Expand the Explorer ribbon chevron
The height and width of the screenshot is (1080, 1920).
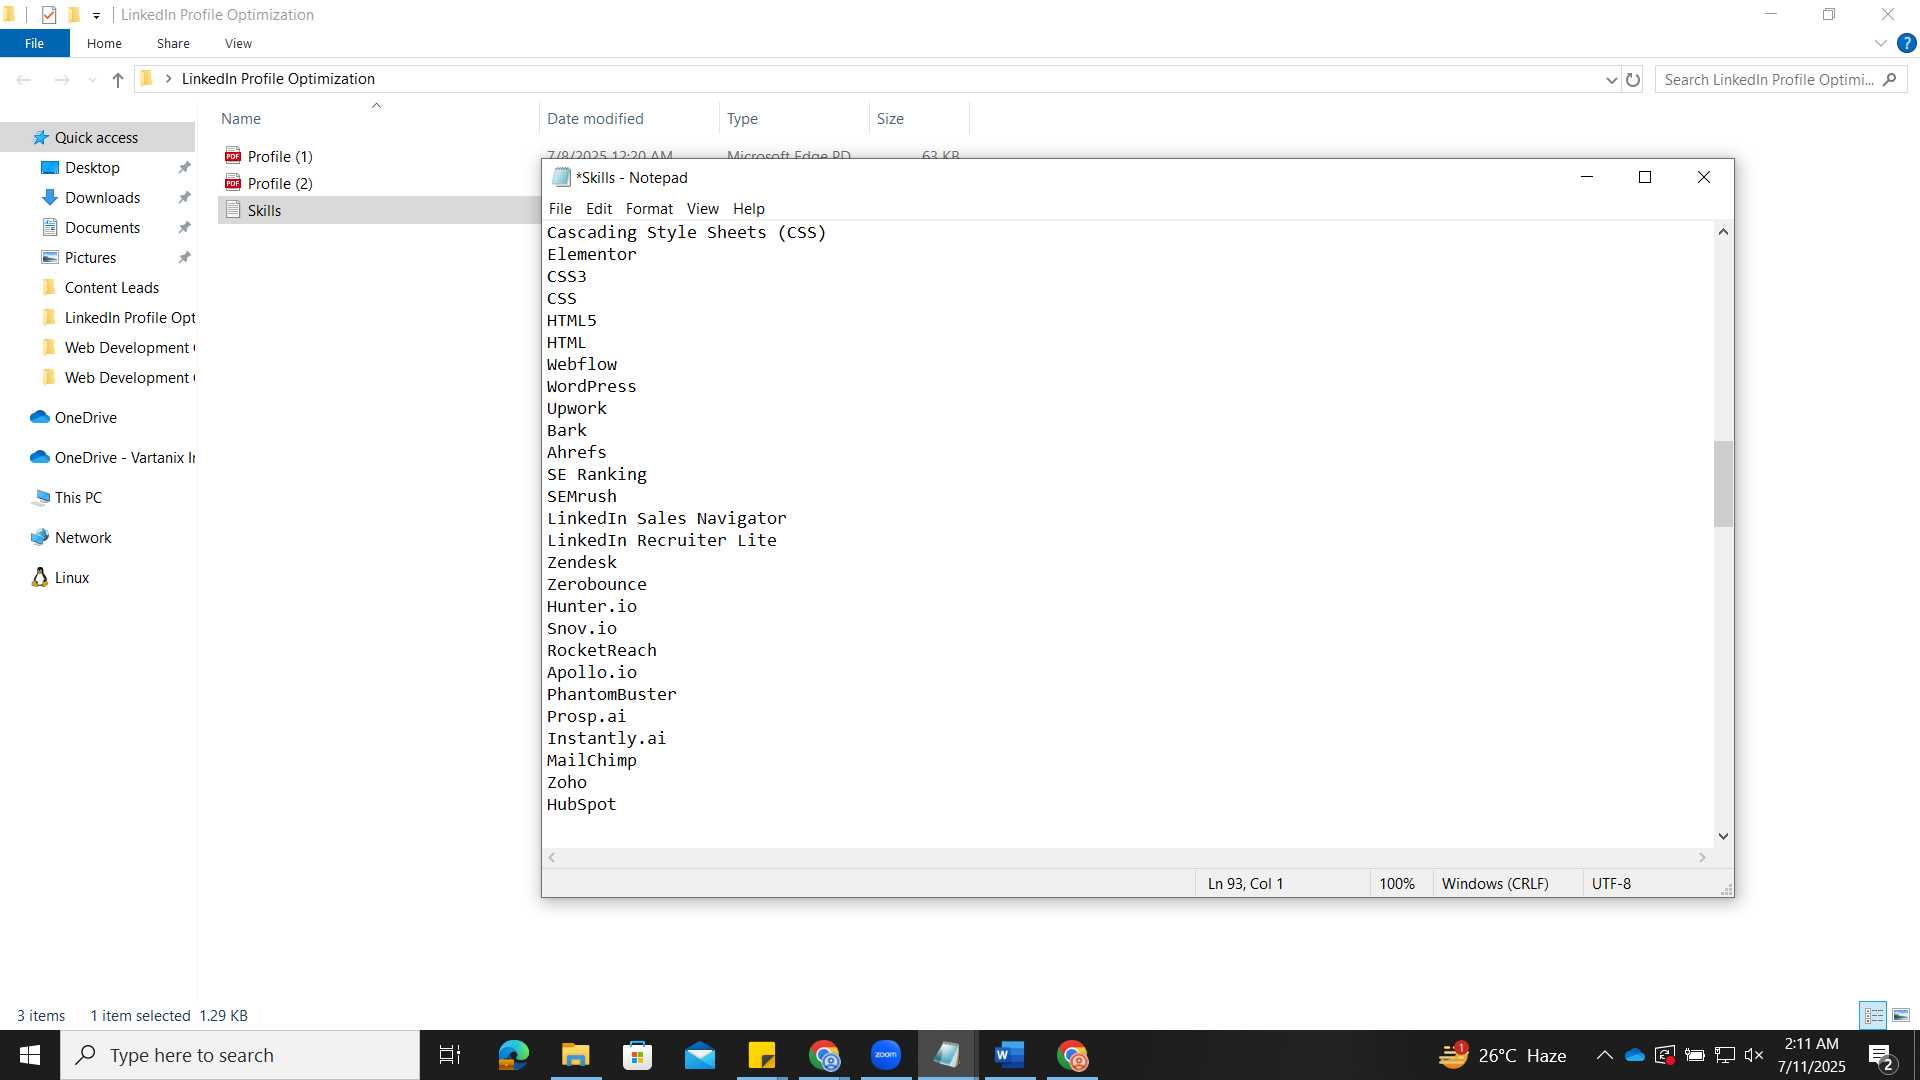click(x=1881, y=43)
